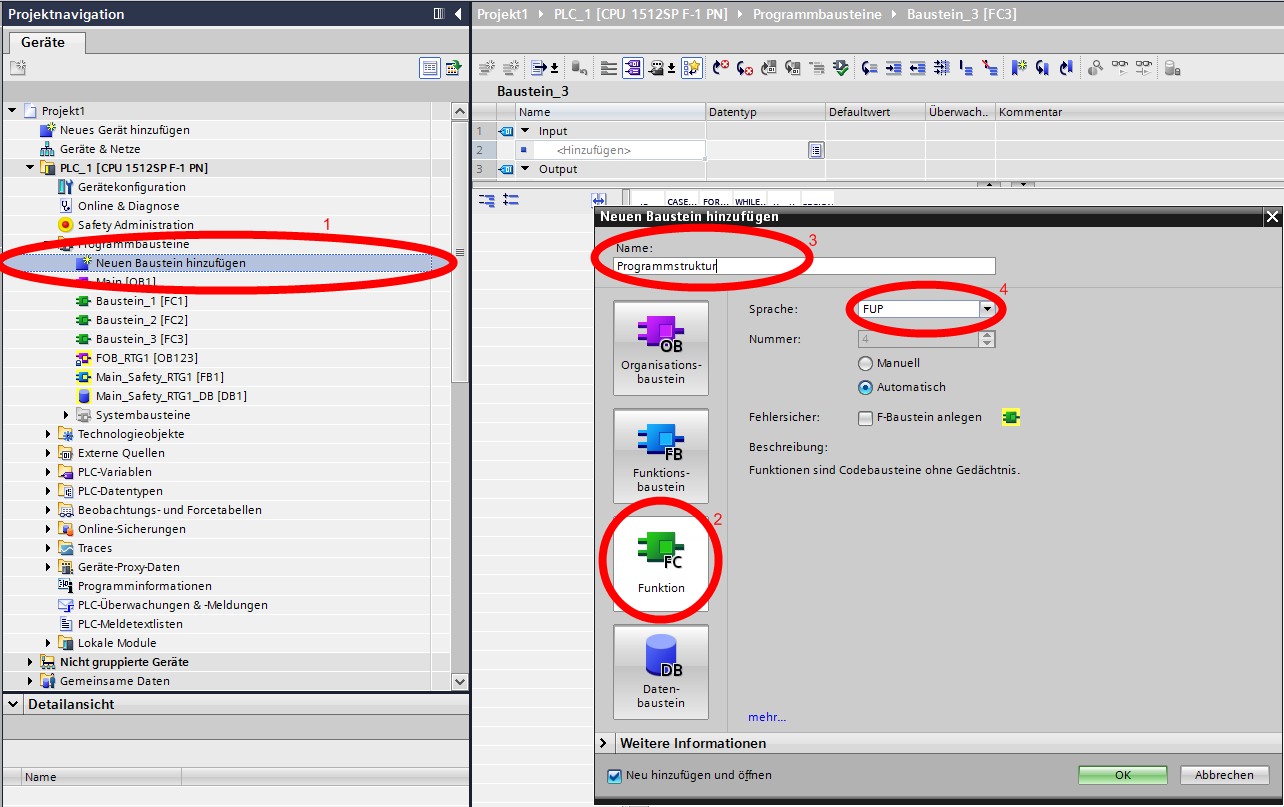
Task: Click Neues Gerät hinzufügen icon
Action: point(48,130)
